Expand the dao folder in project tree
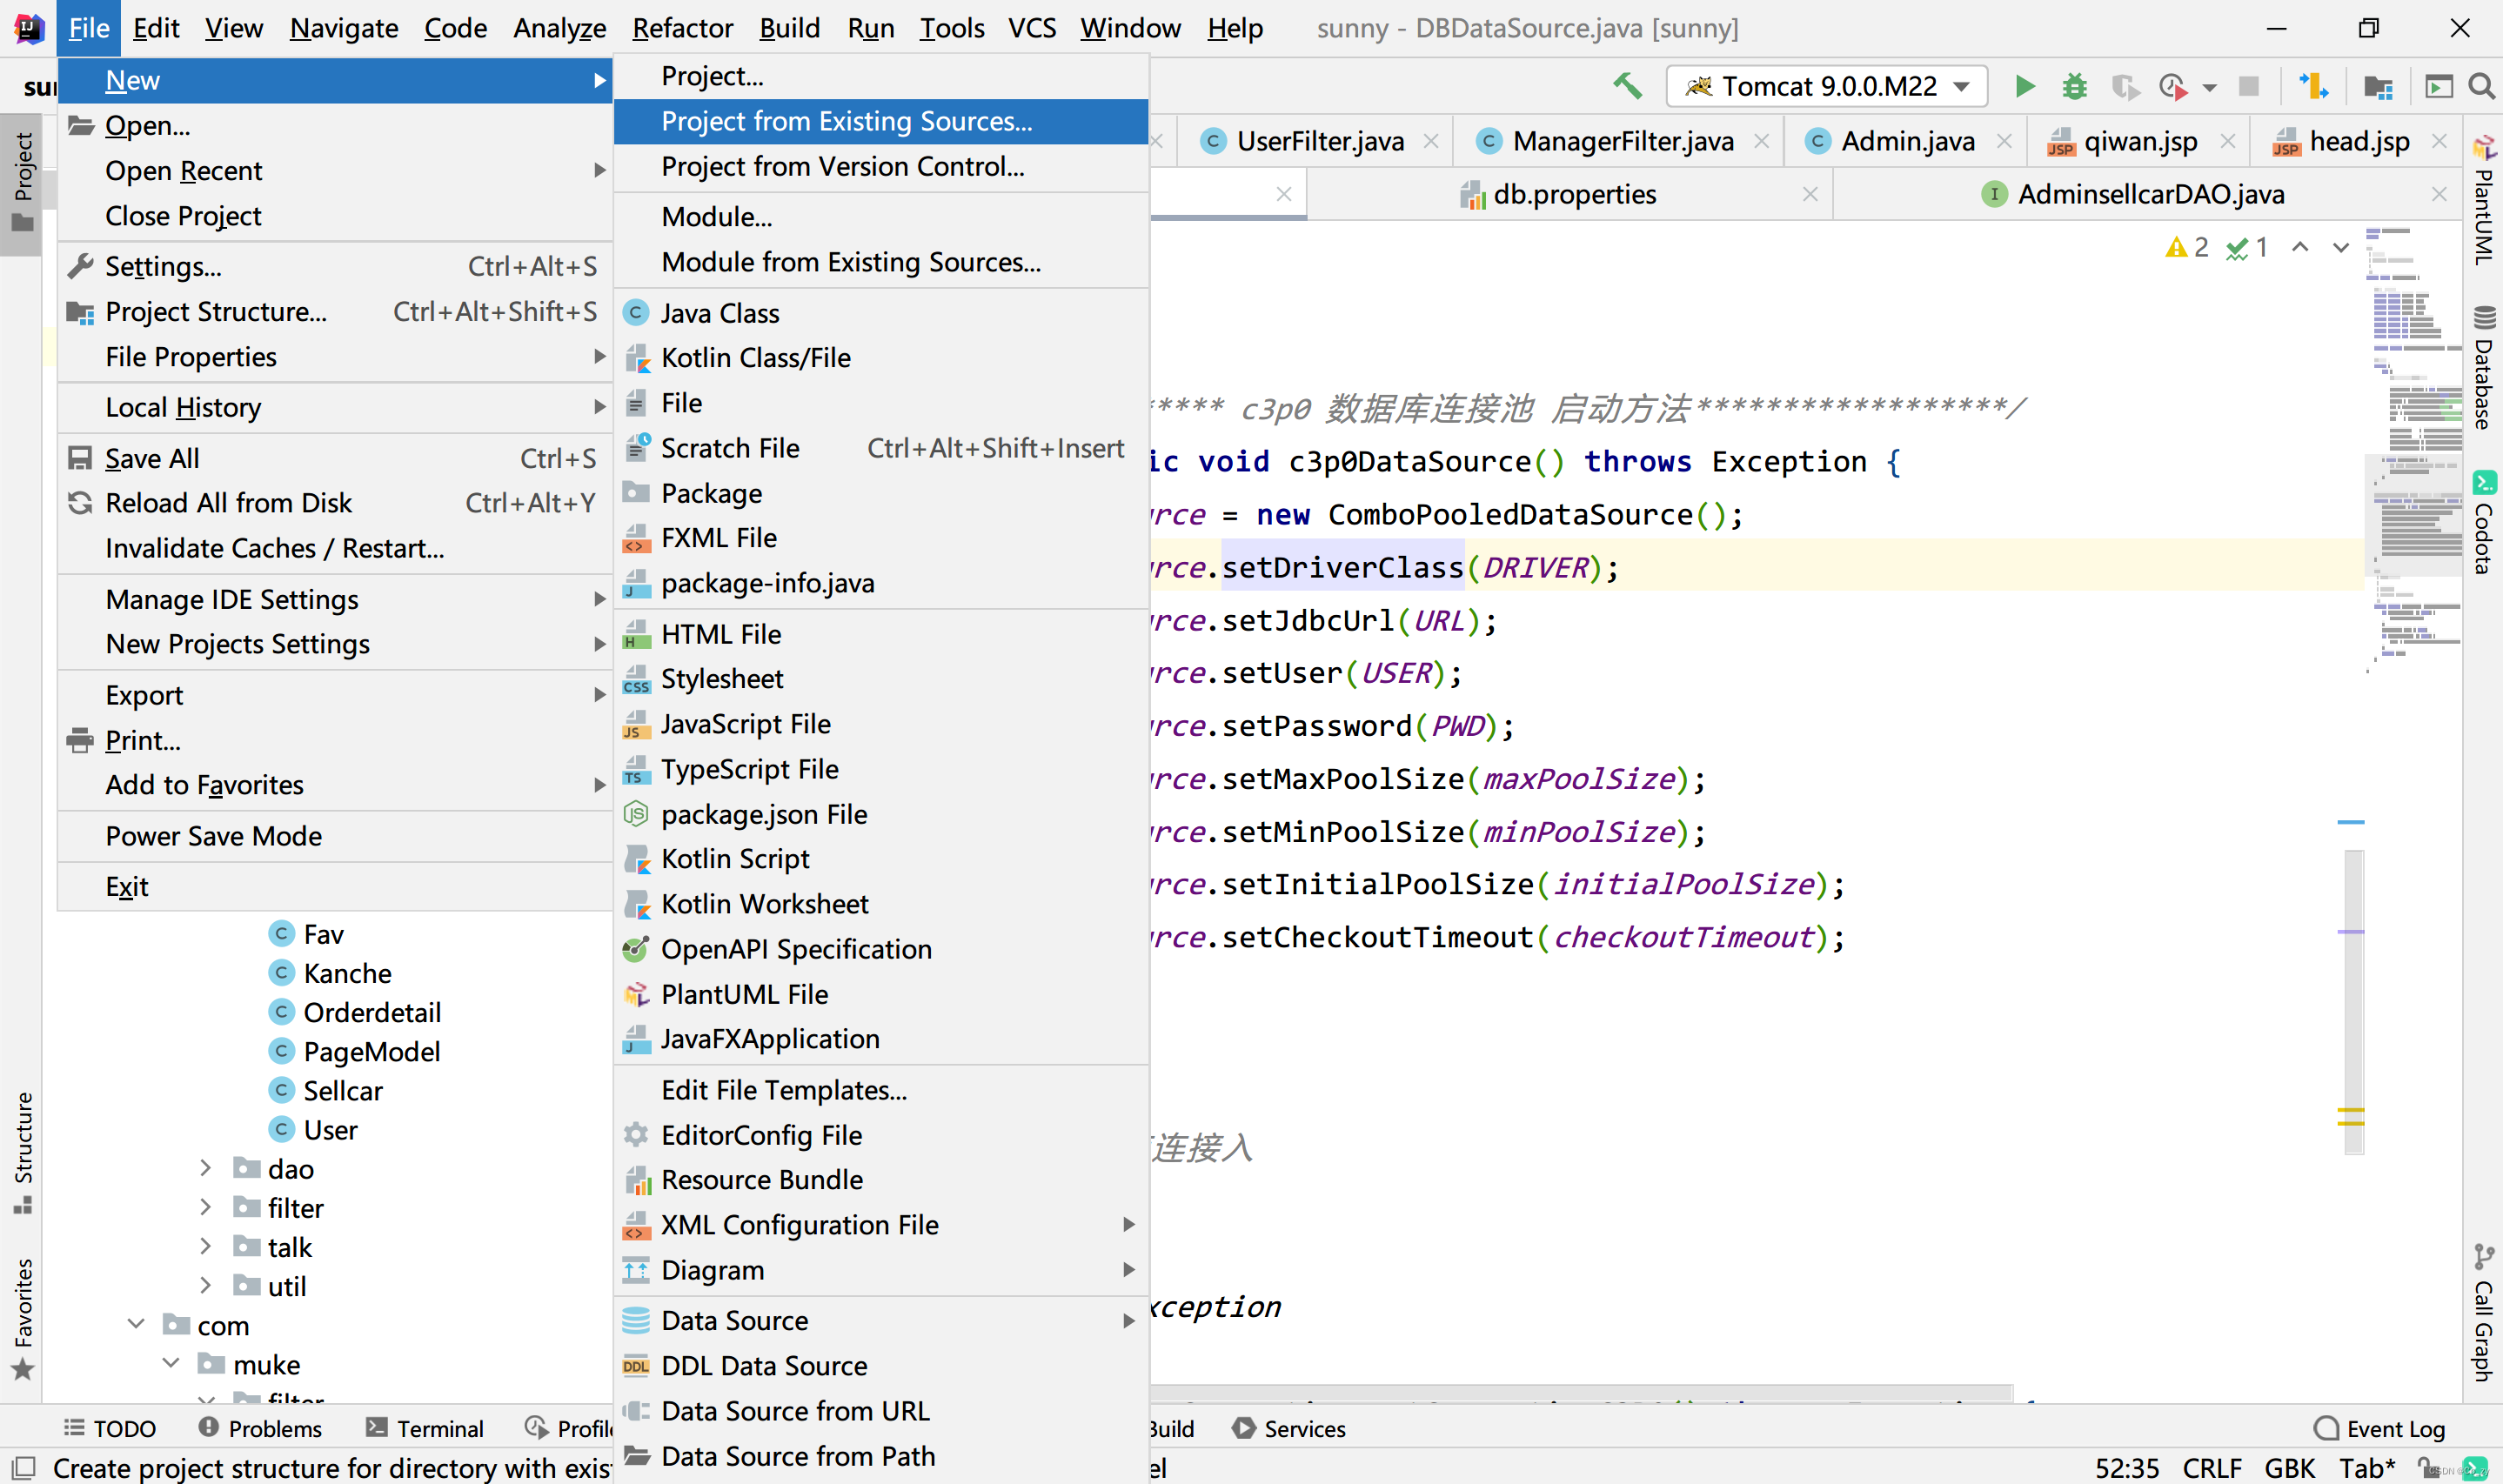 tap(205, 1168)
